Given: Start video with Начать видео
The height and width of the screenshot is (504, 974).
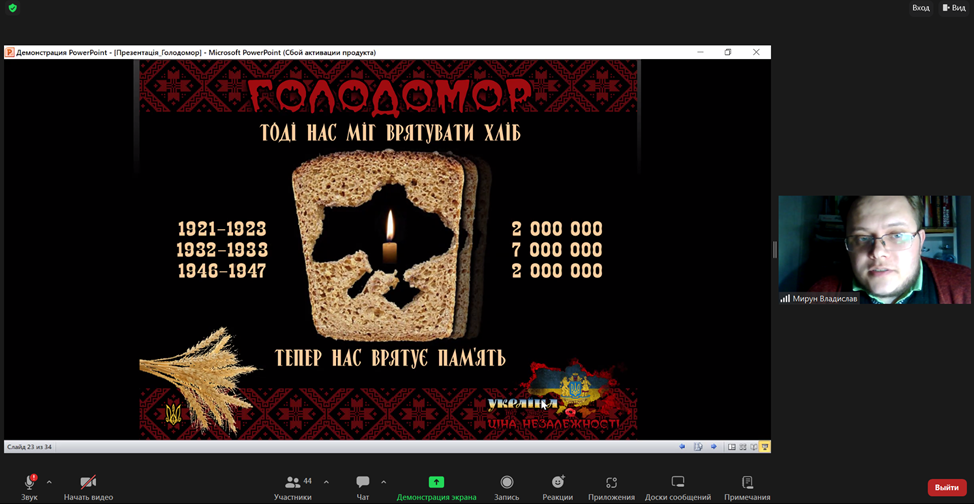Looking at the screenshot, I should (88, 483).
